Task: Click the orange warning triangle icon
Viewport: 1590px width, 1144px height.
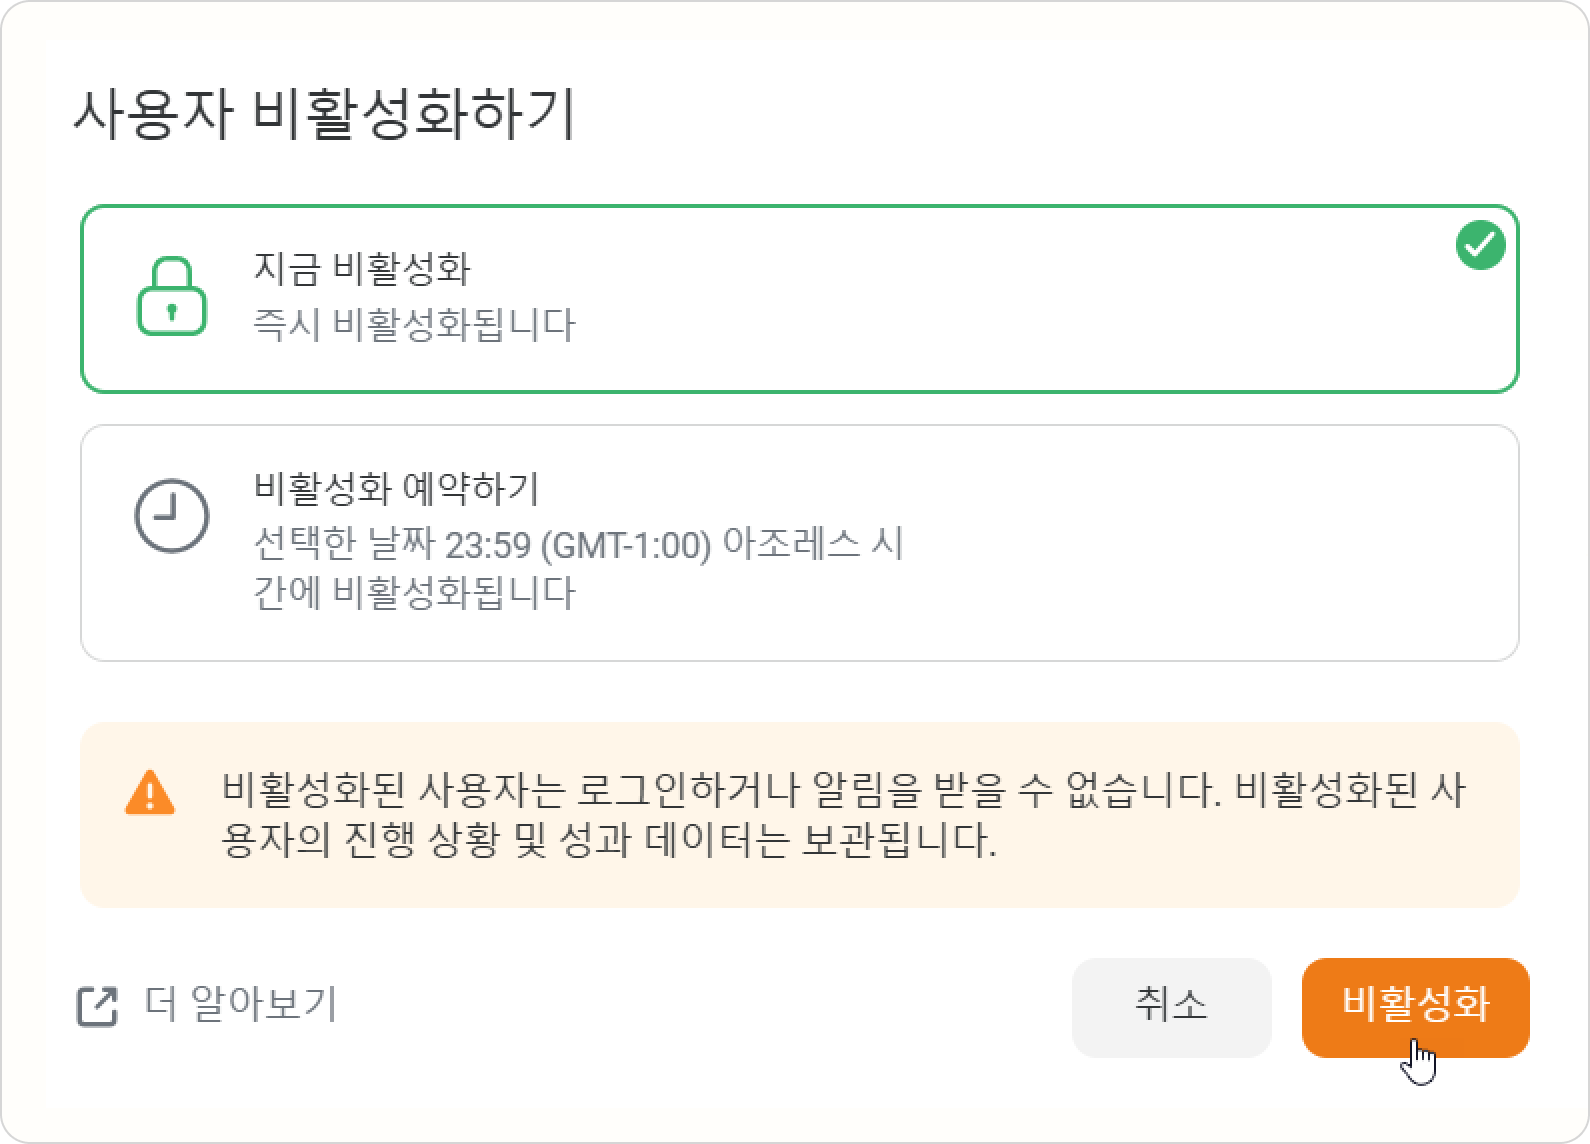Action: [150, 792]
